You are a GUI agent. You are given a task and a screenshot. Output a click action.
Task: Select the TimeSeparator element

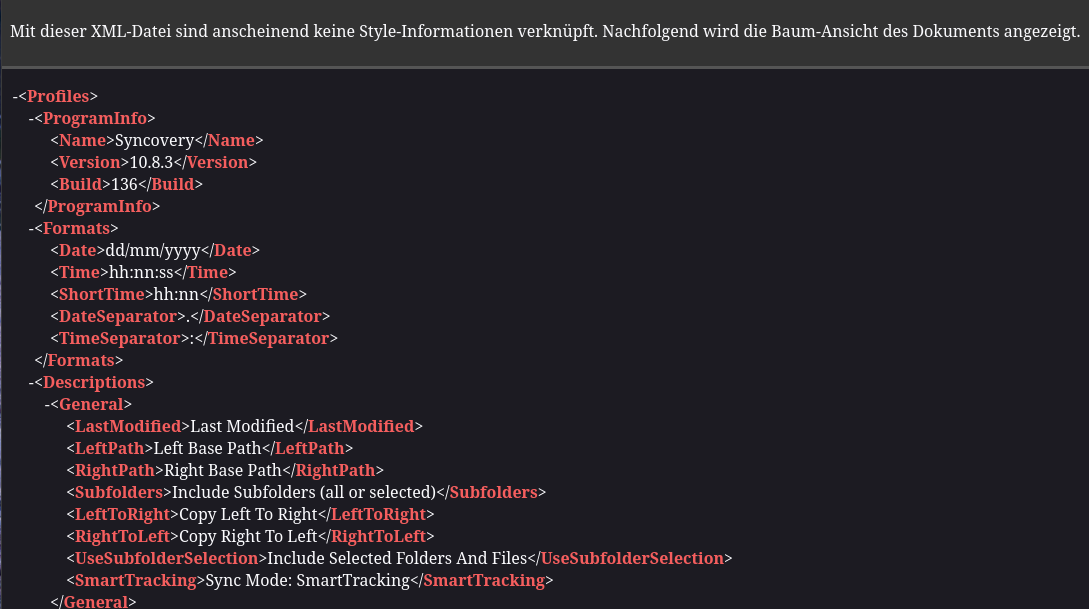(119, 338)
